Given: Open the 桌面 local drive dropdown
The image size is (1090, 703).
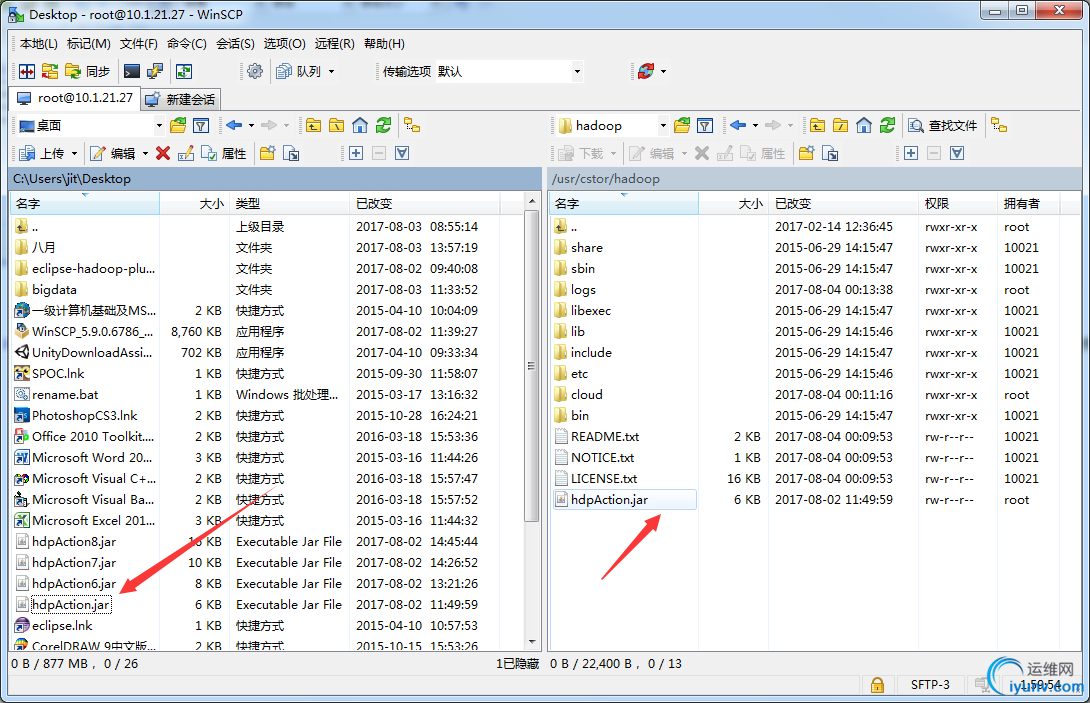Looking at the screenshot, I should click(159, 126).
